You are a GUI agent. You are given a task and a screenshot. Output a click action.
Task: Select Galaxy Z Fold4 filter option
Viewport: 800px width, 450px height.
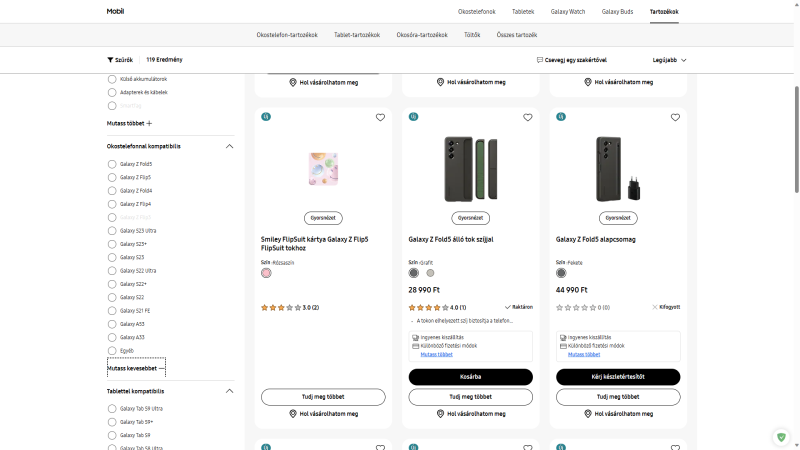[x=112, y=191]
